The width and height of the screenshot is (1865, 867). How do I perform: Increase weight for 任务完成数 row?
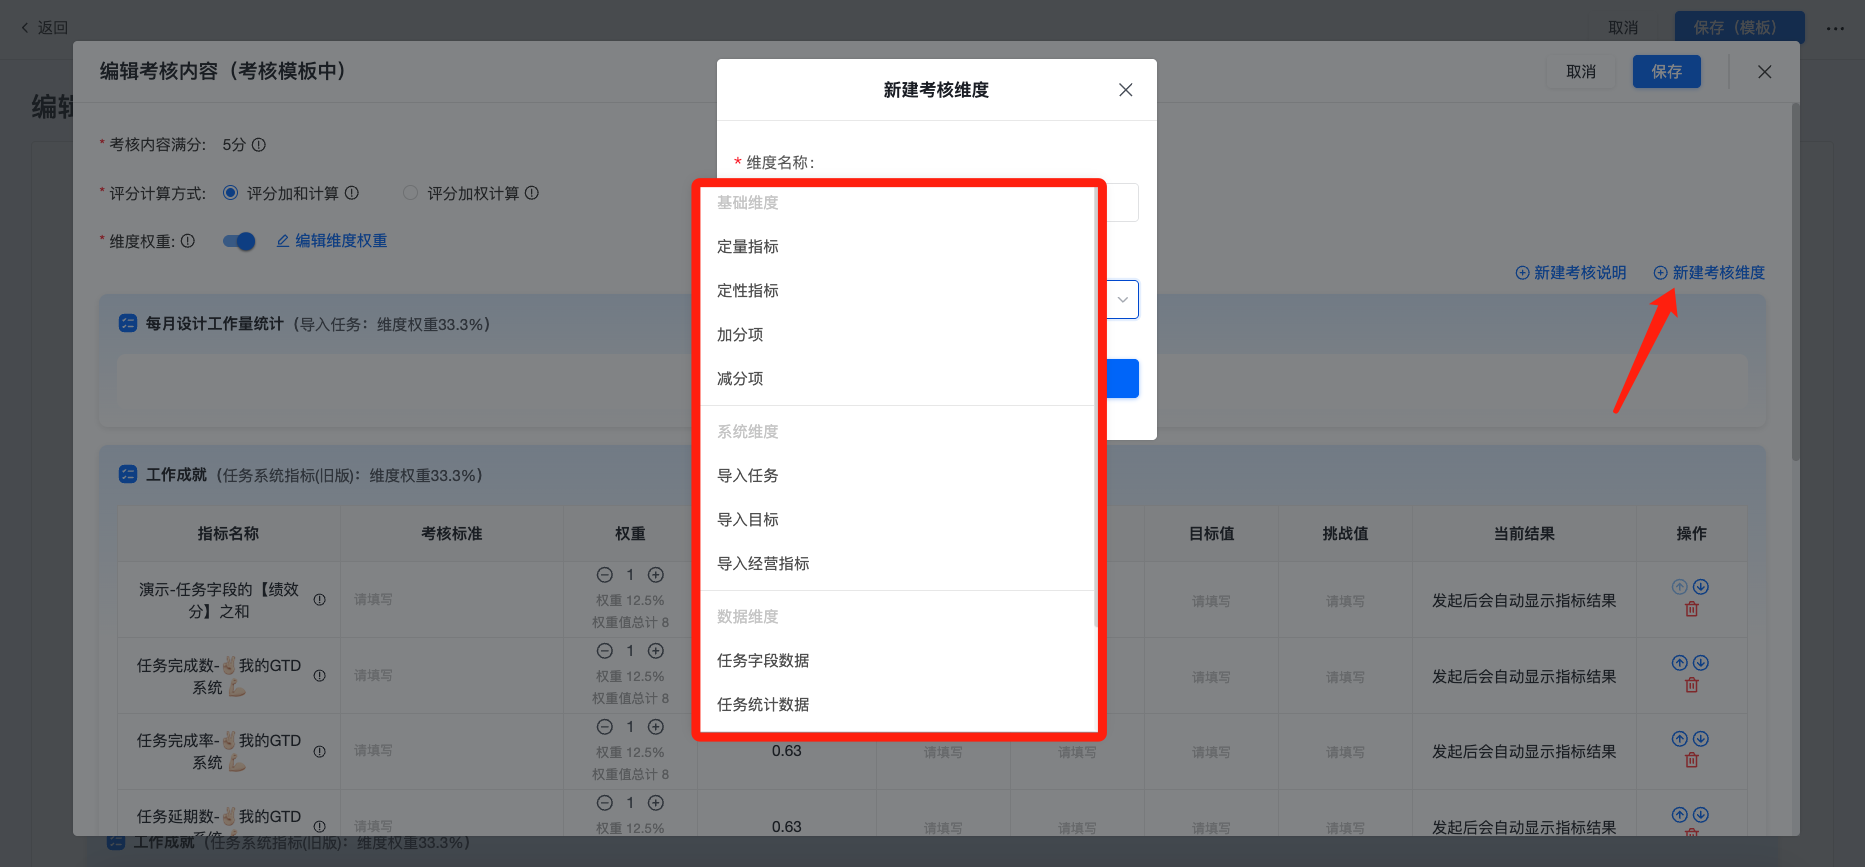656,651
